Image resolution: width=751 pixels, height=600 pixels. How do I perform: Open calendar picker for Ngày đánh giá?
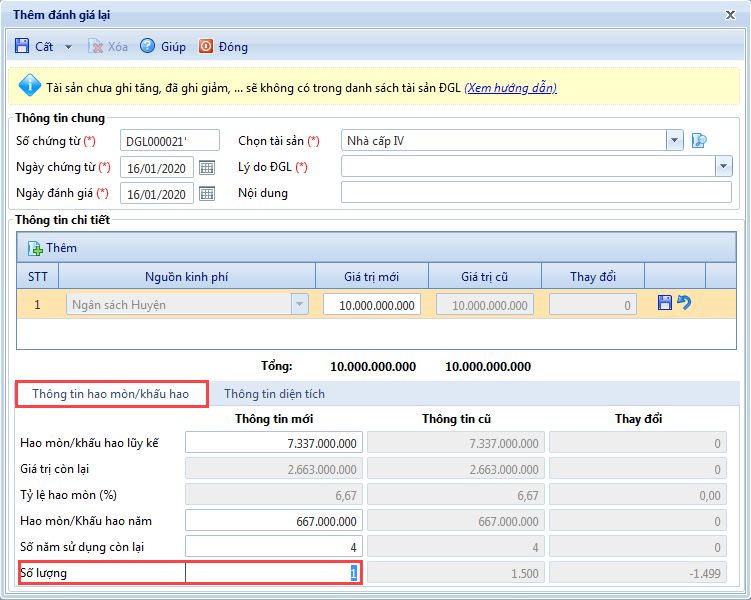[x=207, y=193]
